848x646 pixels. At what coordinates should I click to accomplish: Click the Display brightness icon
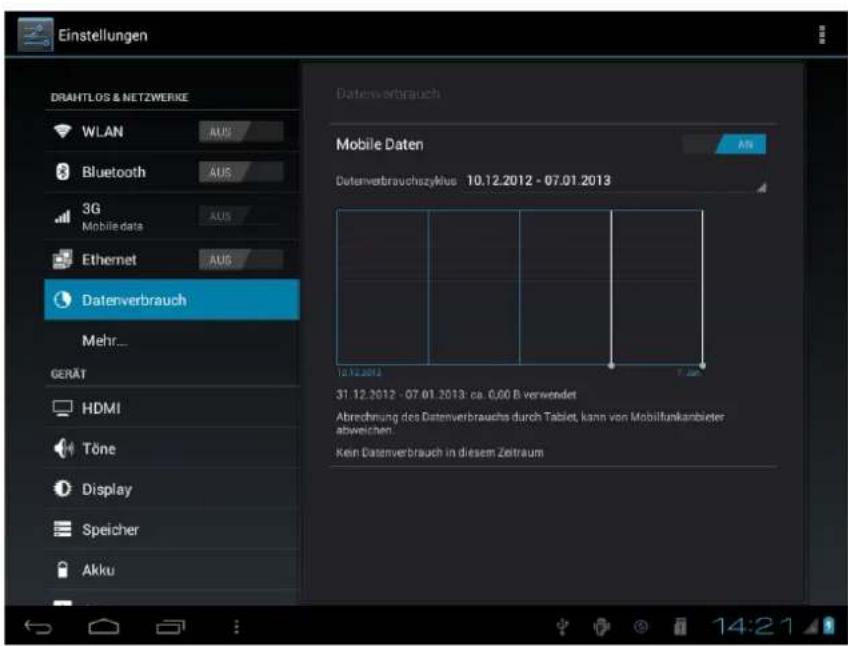[63, 489]
